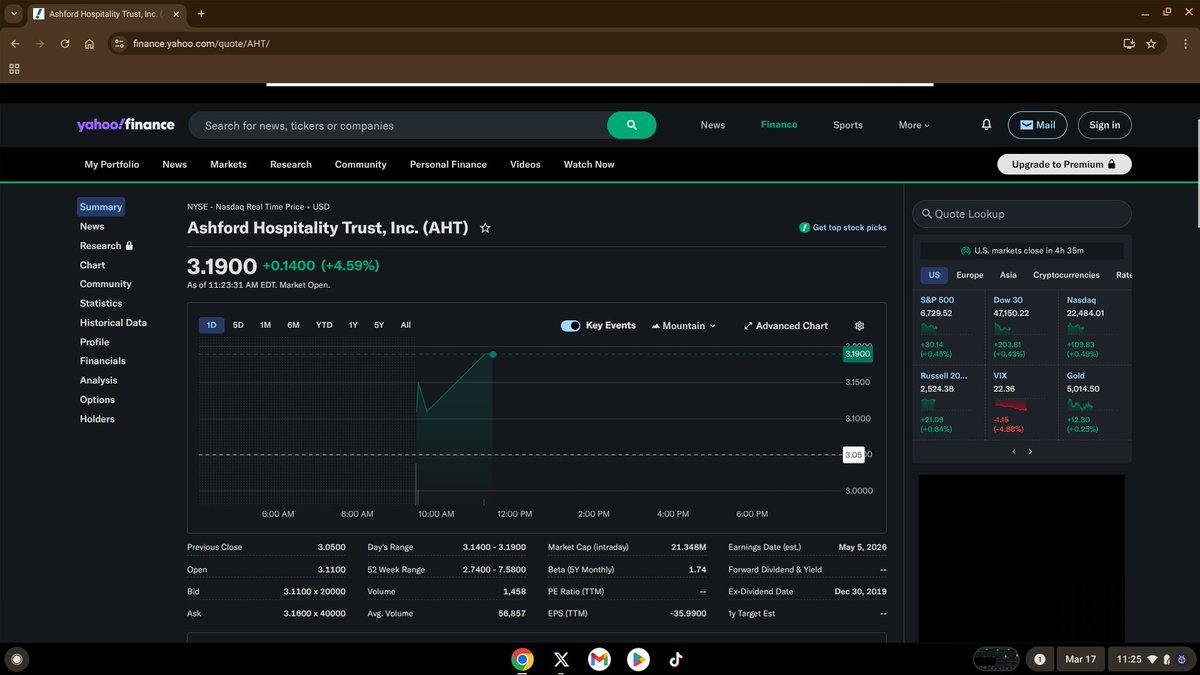Open the VIX market card
1200x675 pixels.
tap(1021, 402)
